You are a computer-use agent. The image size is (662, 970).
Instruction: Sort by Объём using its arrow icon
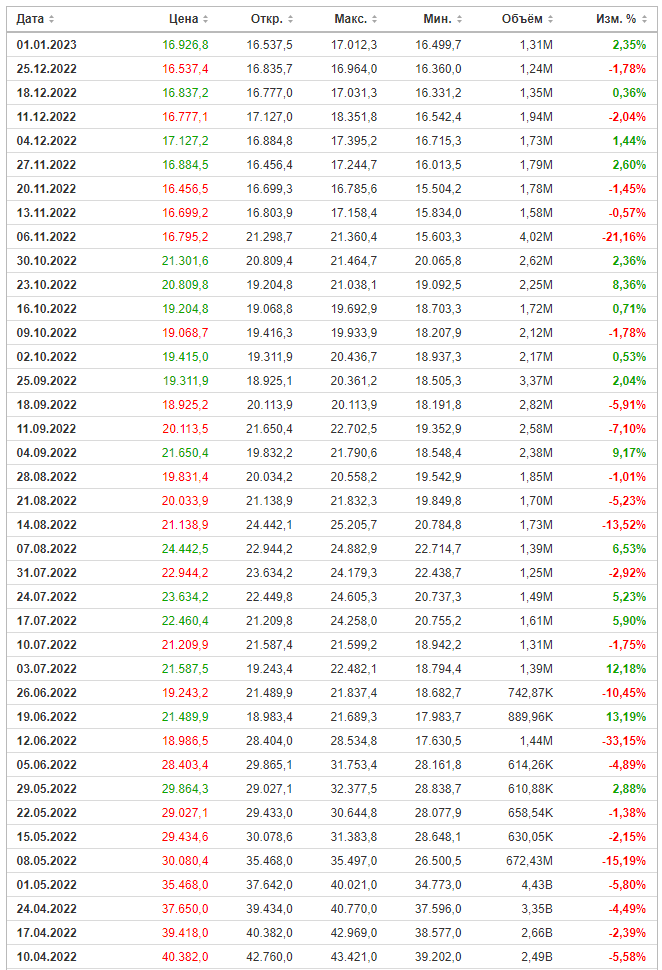(x=551, y=19)
